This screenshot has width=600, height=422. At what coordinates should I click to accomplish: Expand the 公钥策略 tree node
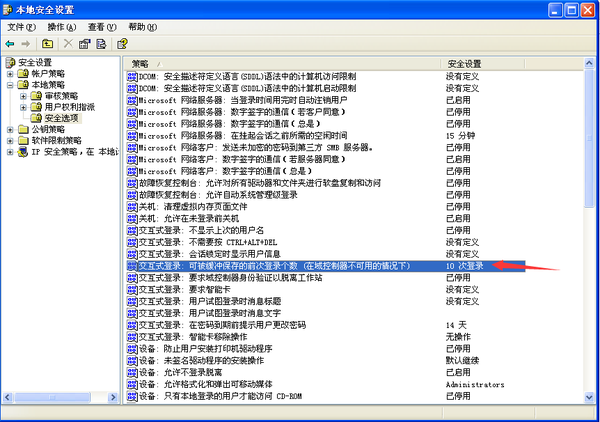point(10,130)
